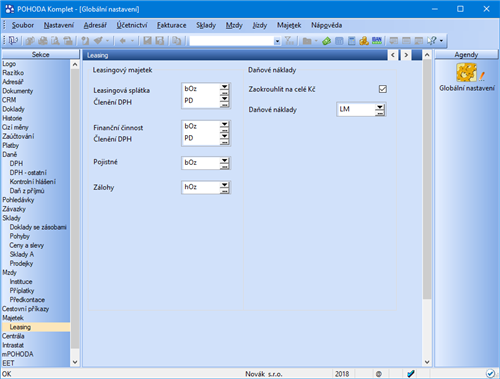The width and height of the screenshot is (500, 379).
Task: Open the Adresář menu
Action: click(x=95, y=25)
